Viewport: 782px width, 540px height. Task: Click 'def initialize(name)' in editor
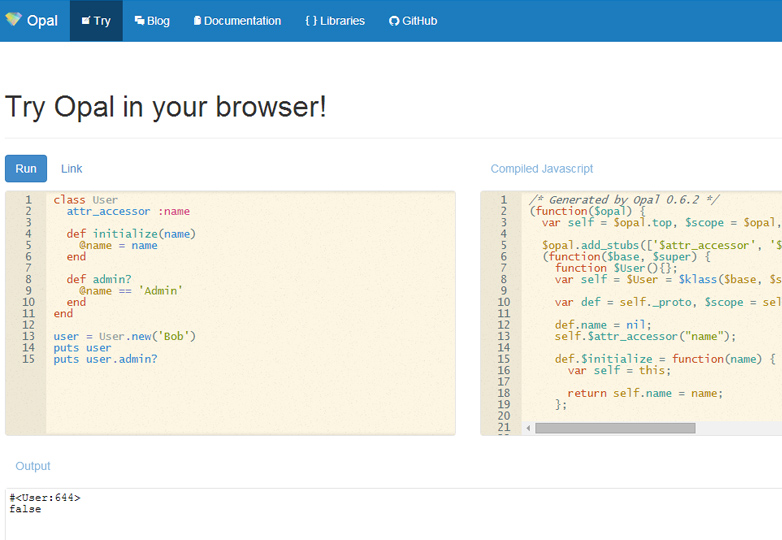tap(131, 233)
